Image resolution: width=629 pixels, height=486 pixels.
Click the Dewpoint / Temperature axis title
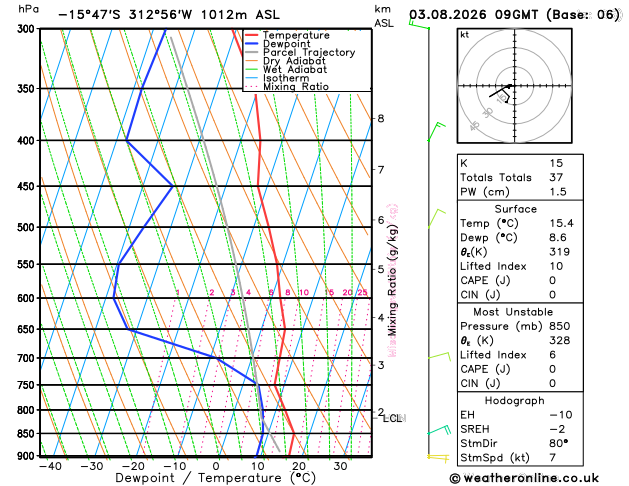point(215,478)
